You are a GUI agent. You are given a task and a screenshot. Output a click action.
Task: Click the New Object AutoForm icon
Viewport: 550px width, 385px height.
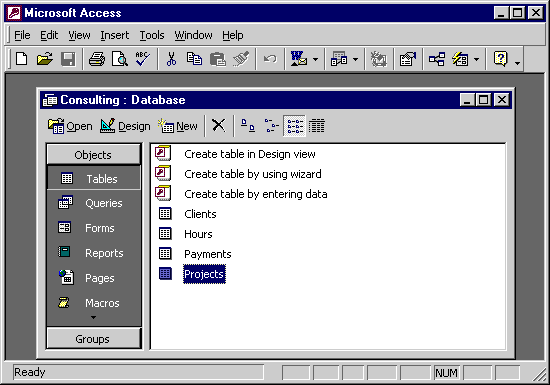(x=460, y=59)
